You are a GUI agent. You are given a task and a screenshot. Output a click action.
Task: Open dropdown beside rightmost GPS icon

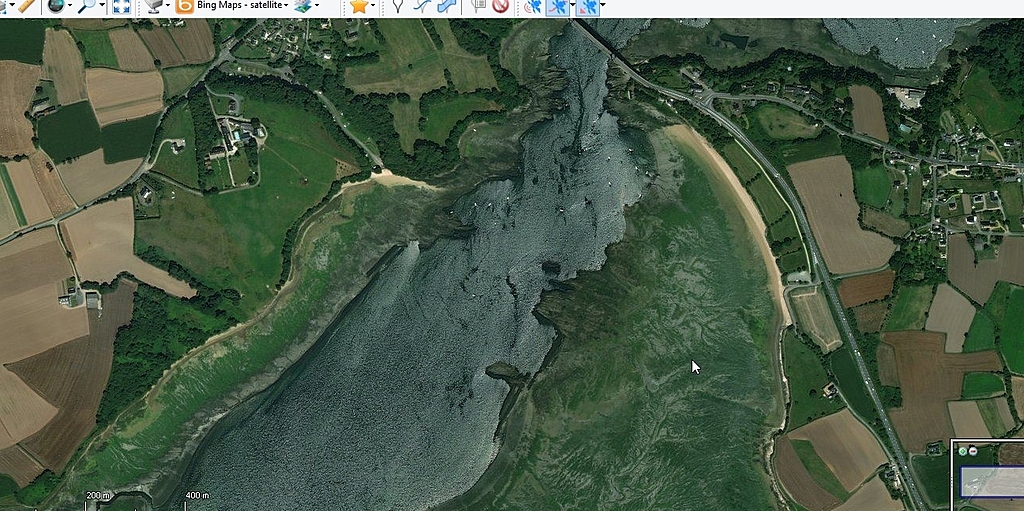click(601, 6)
